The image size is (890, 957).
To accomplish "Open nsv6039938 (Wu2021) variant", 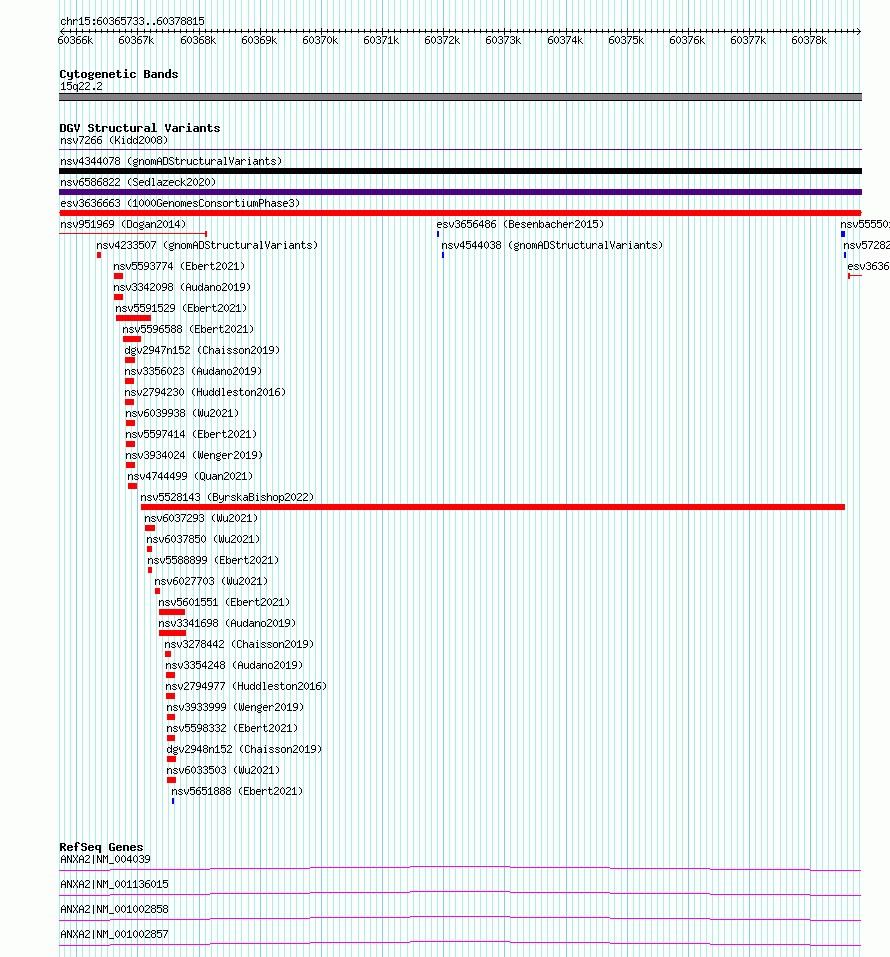I will click(182, 413).
